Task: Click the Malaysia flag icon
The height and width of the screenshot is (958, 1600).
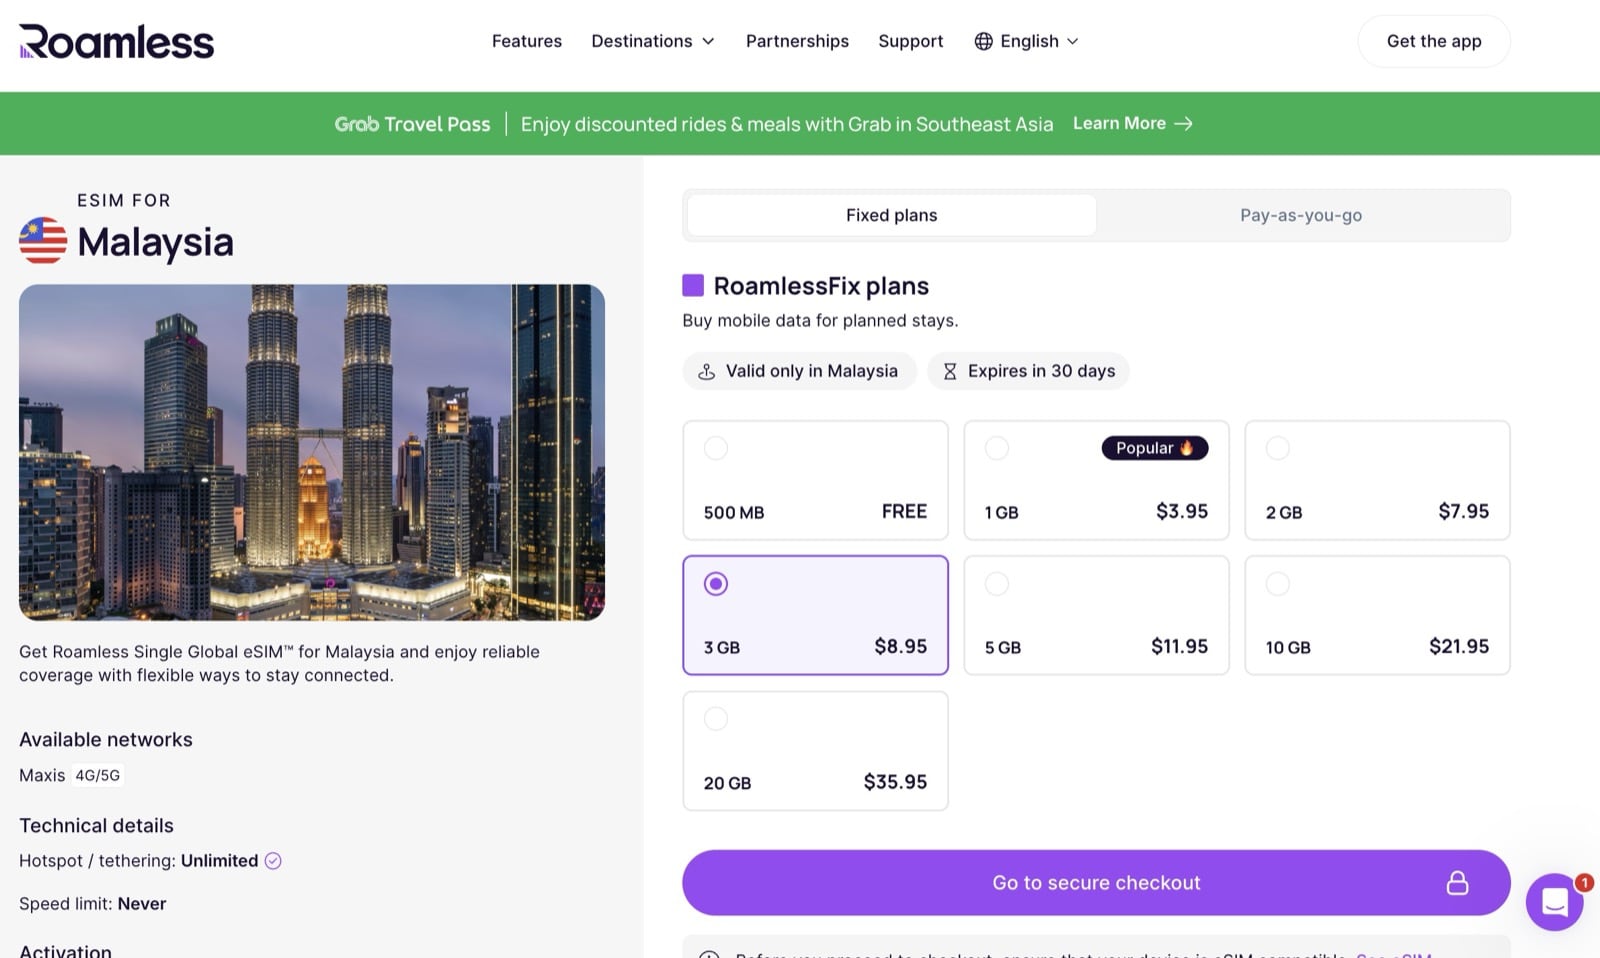Action: pyautogui.click(x=43, y=241)
